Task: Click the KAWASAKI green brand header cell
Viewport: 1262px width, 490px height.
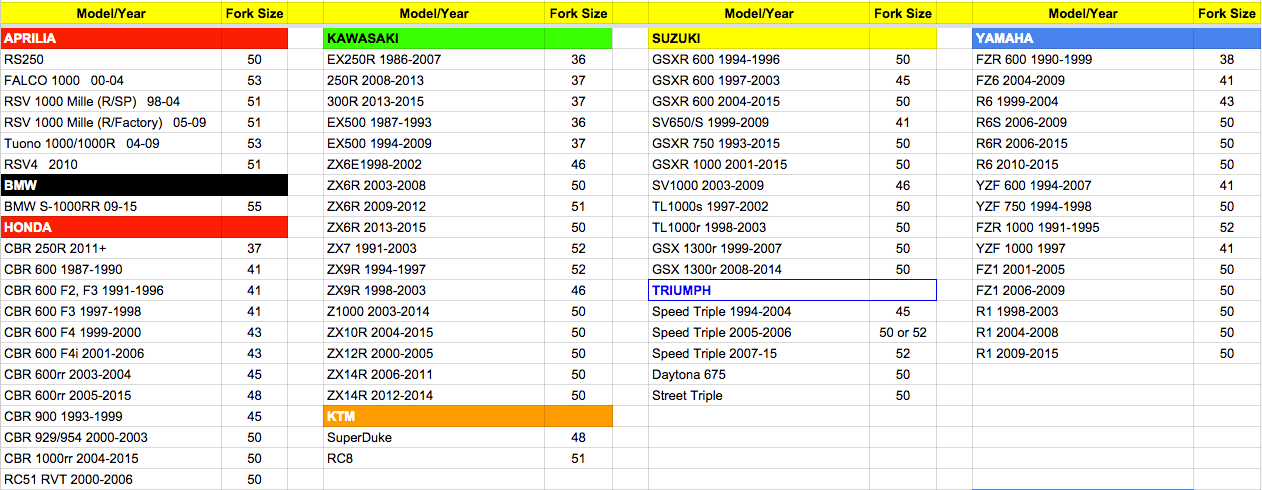Action: click(x=434, y=38)
